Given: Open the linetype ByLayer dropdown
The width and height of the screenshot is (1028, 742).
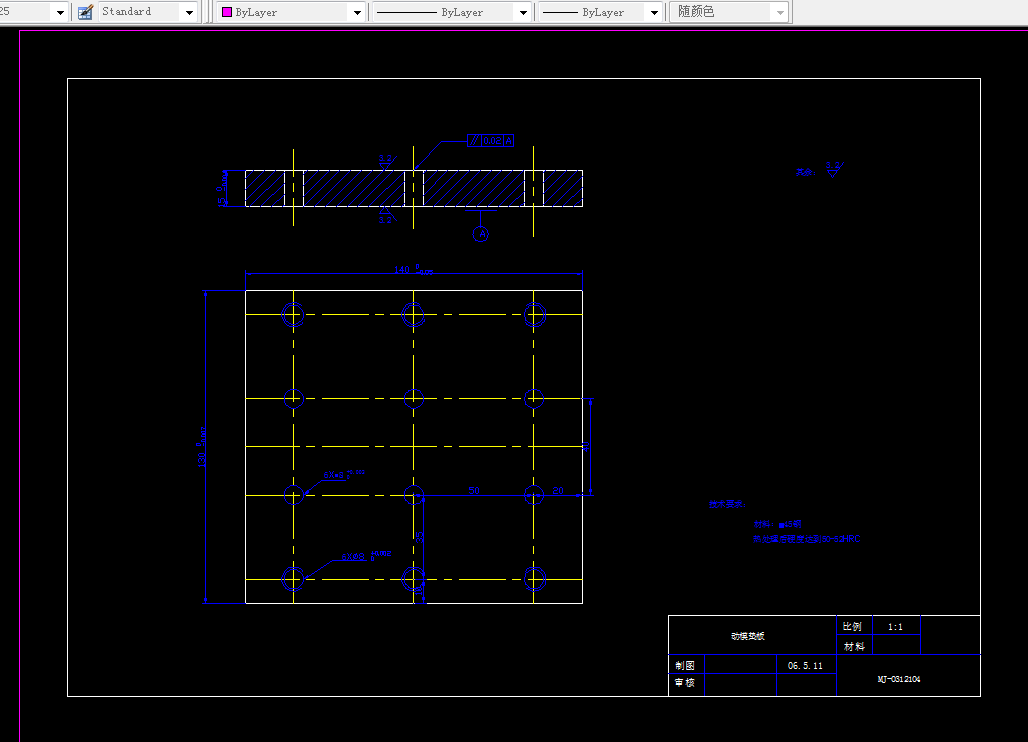Looking at the screenshot, I should click(x=523, y=12).
